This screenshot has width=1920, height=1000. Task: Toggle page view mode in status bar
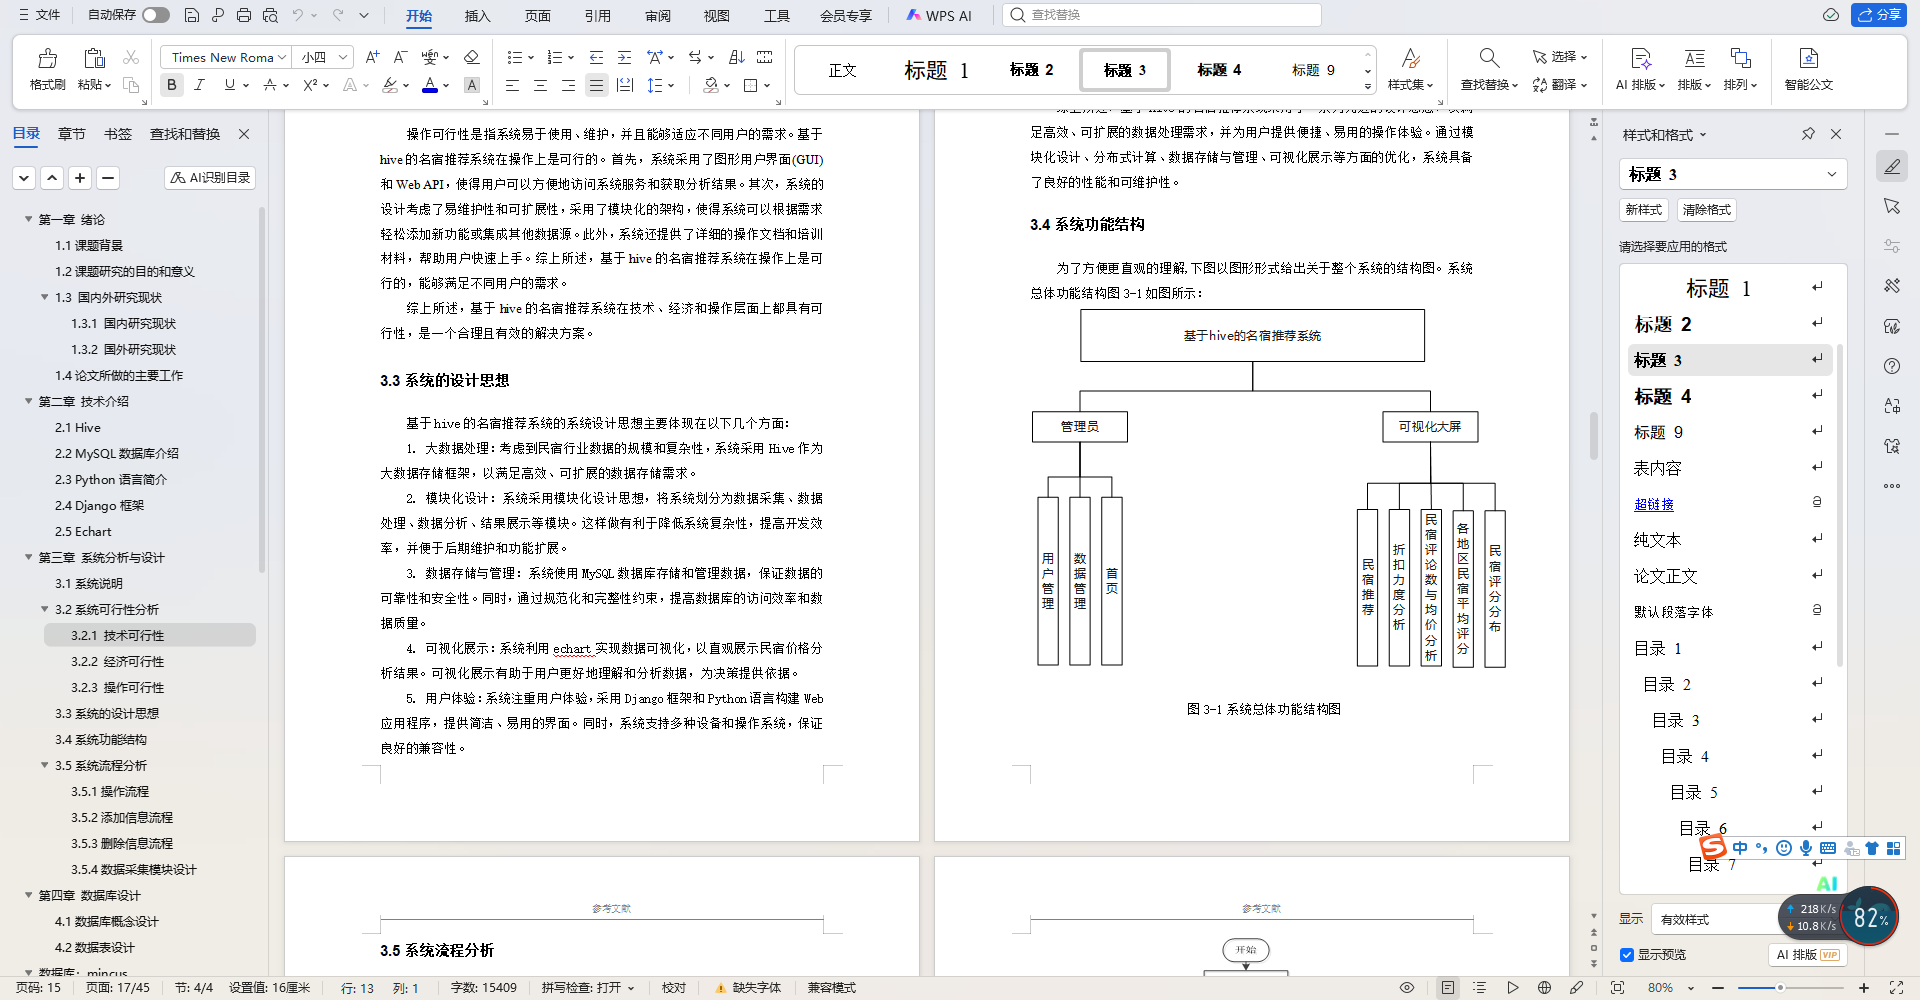[1448, 988]
